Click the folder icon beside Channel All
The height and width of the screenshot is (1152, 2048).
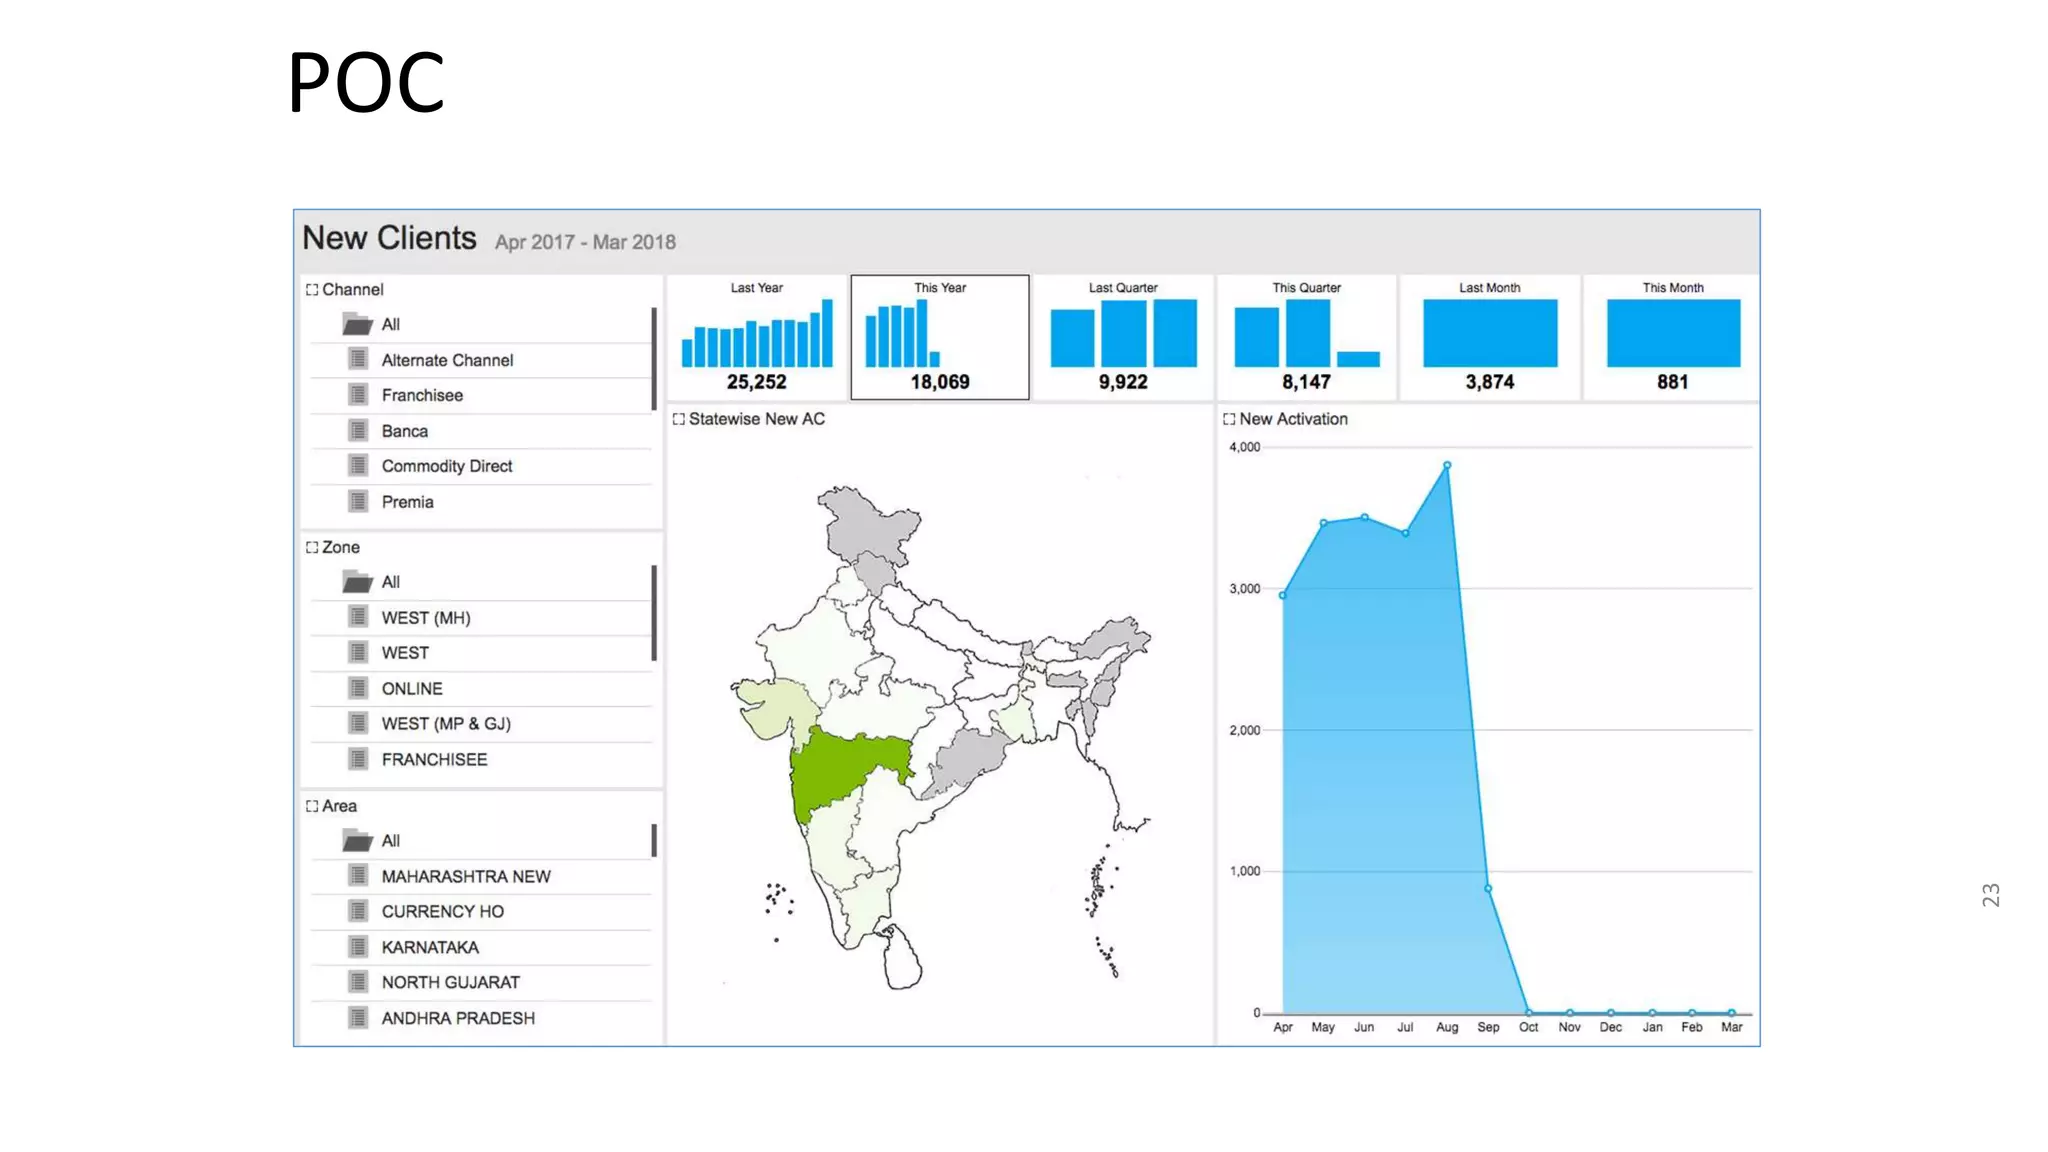point(357,324)
